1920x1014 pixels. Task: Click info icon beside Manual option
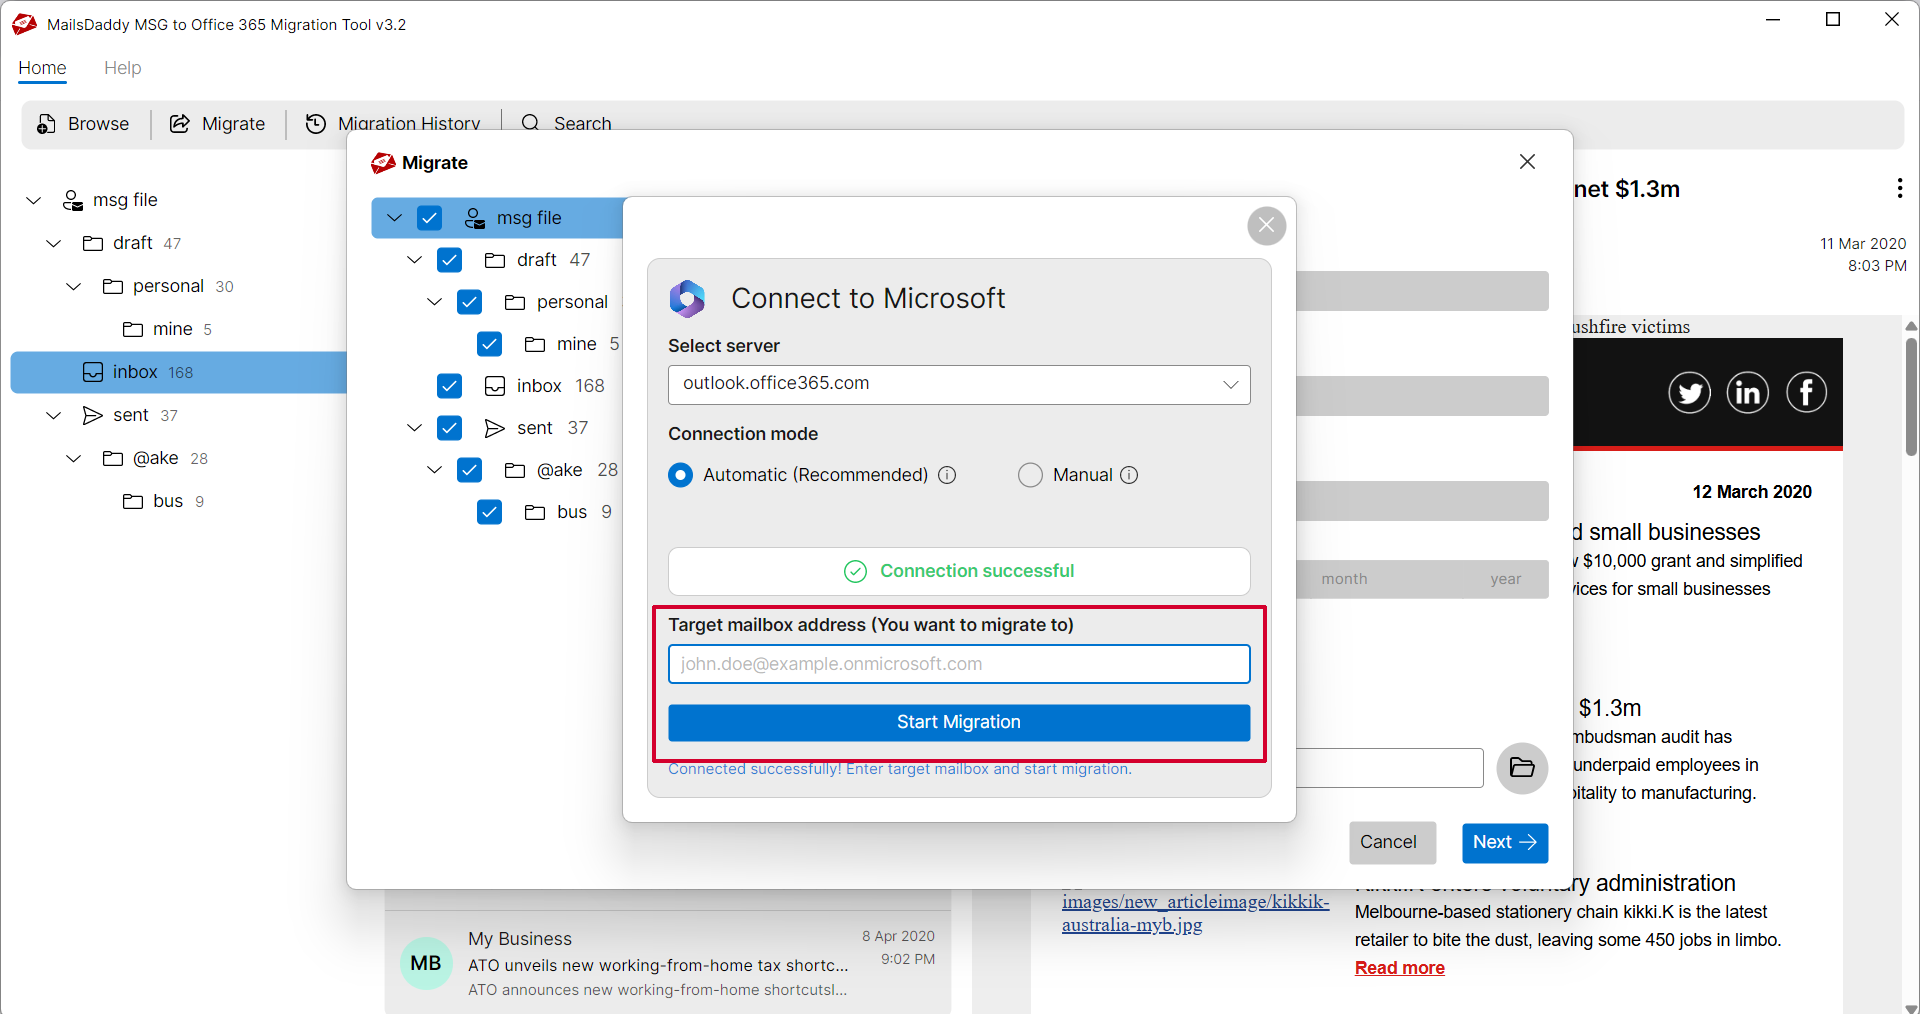[1129, 475]
